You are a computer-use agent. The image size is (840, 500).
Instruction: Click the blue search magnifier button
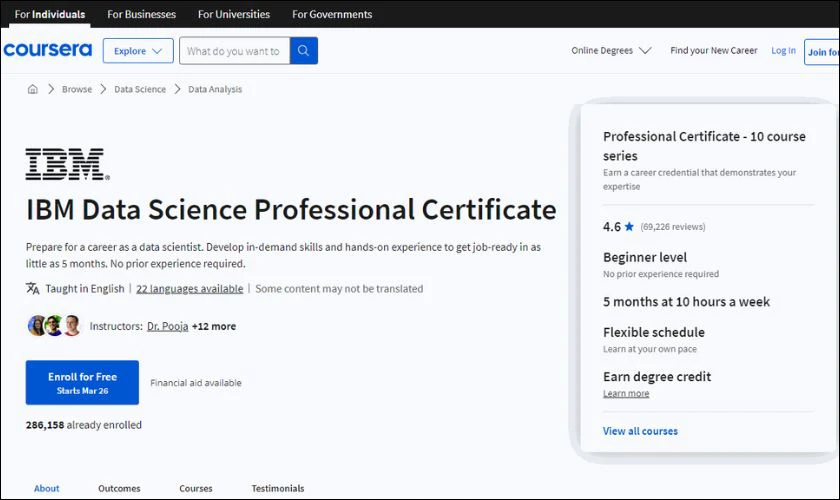[304, 50]
